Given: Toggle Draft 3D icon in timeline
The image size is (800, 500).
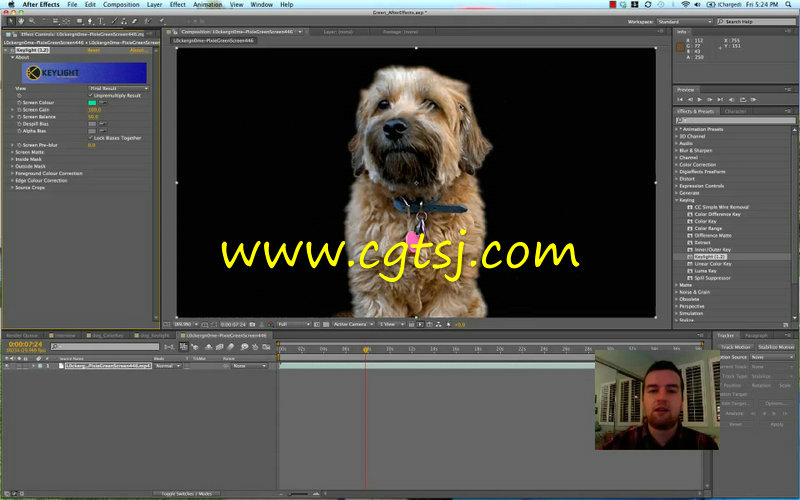Looking at the screenshot, I should pos(195,347).
